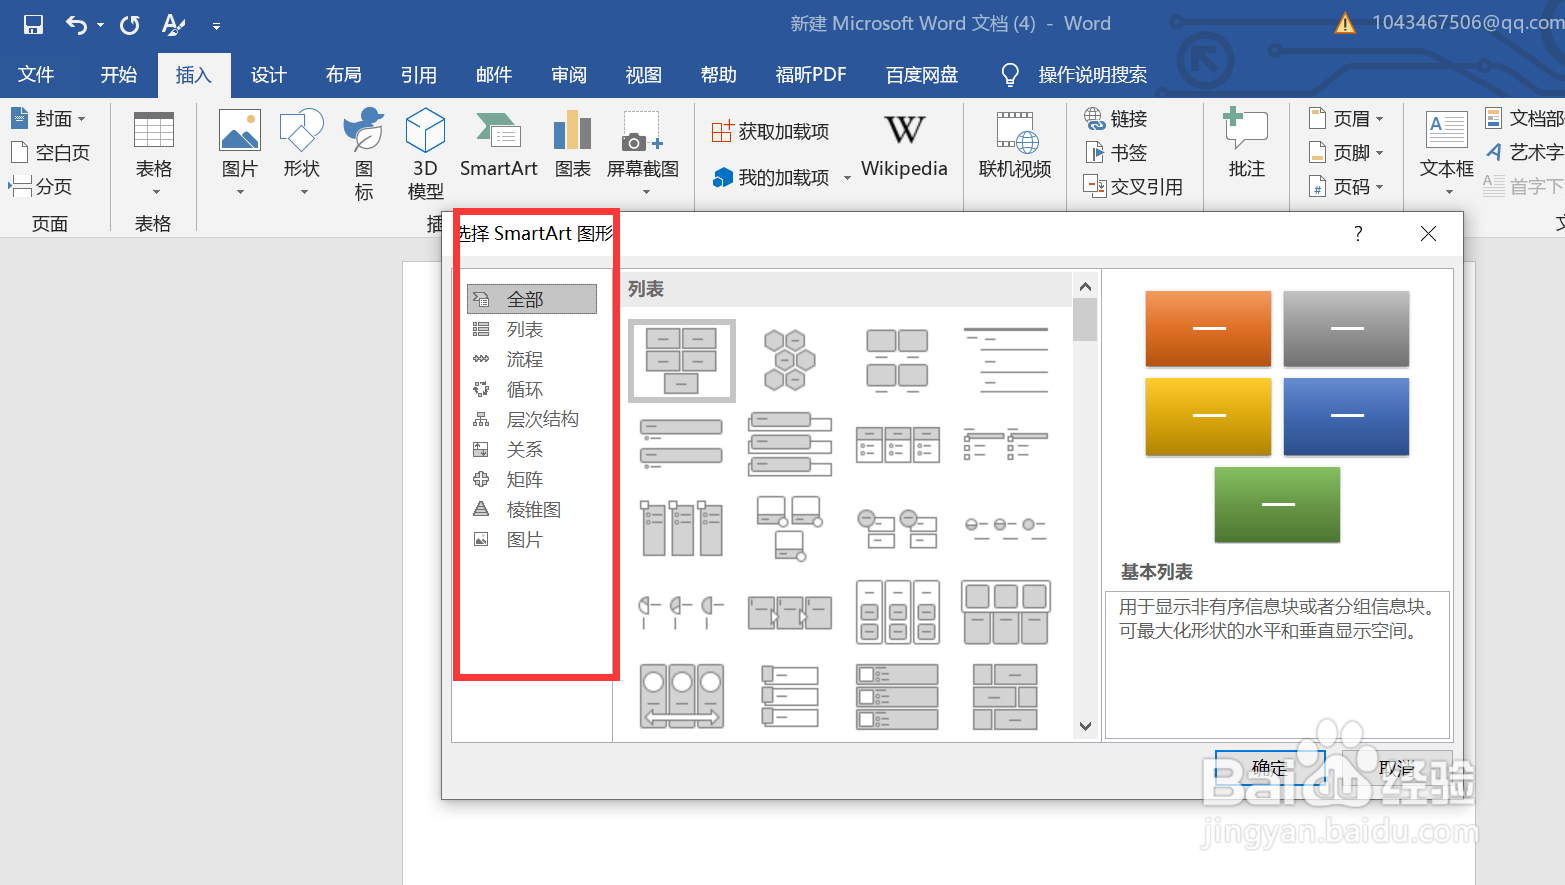The image size is (1565, 885).
Task: Switch to the 视图 tab
Action: (x=643, y=75)
